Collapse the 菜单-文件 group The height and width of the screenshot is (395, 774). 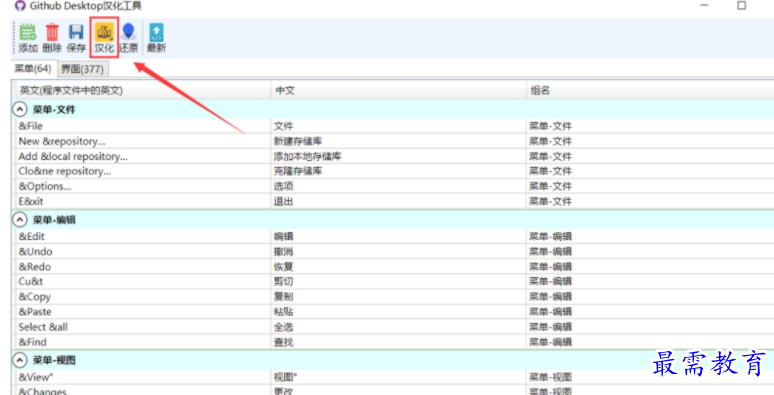coord(19,110)
